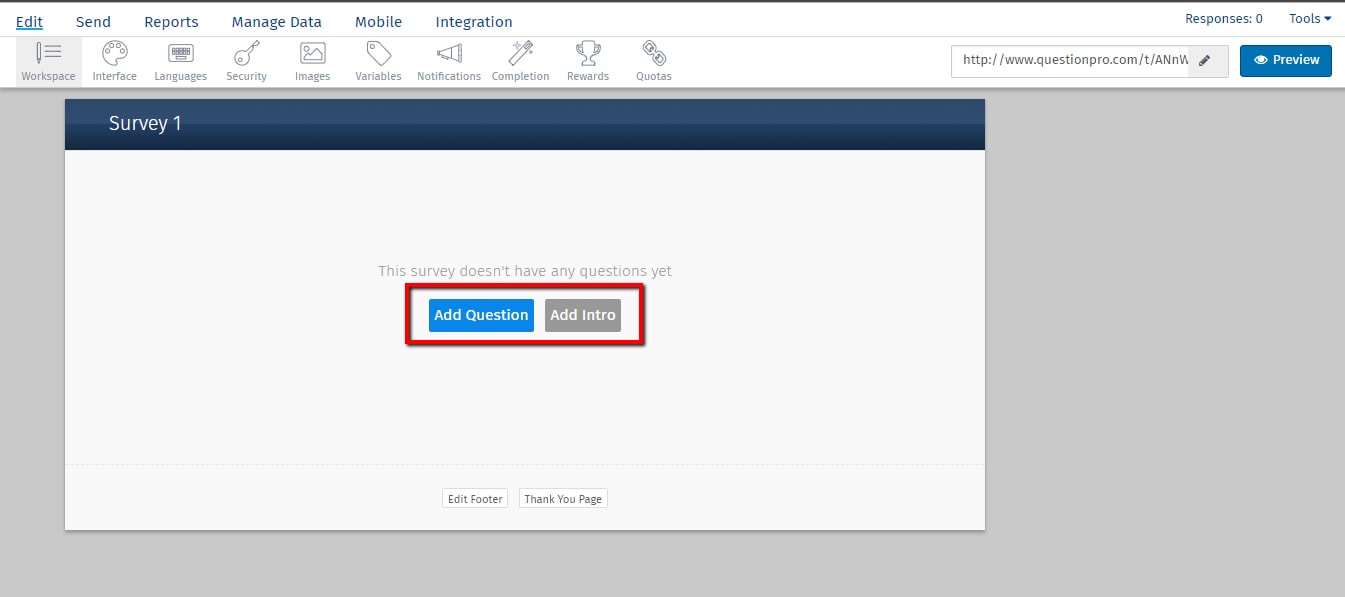1345x597 pixels.
Task: Expand the Tools dropdown menu
Action: (1310, 19)
